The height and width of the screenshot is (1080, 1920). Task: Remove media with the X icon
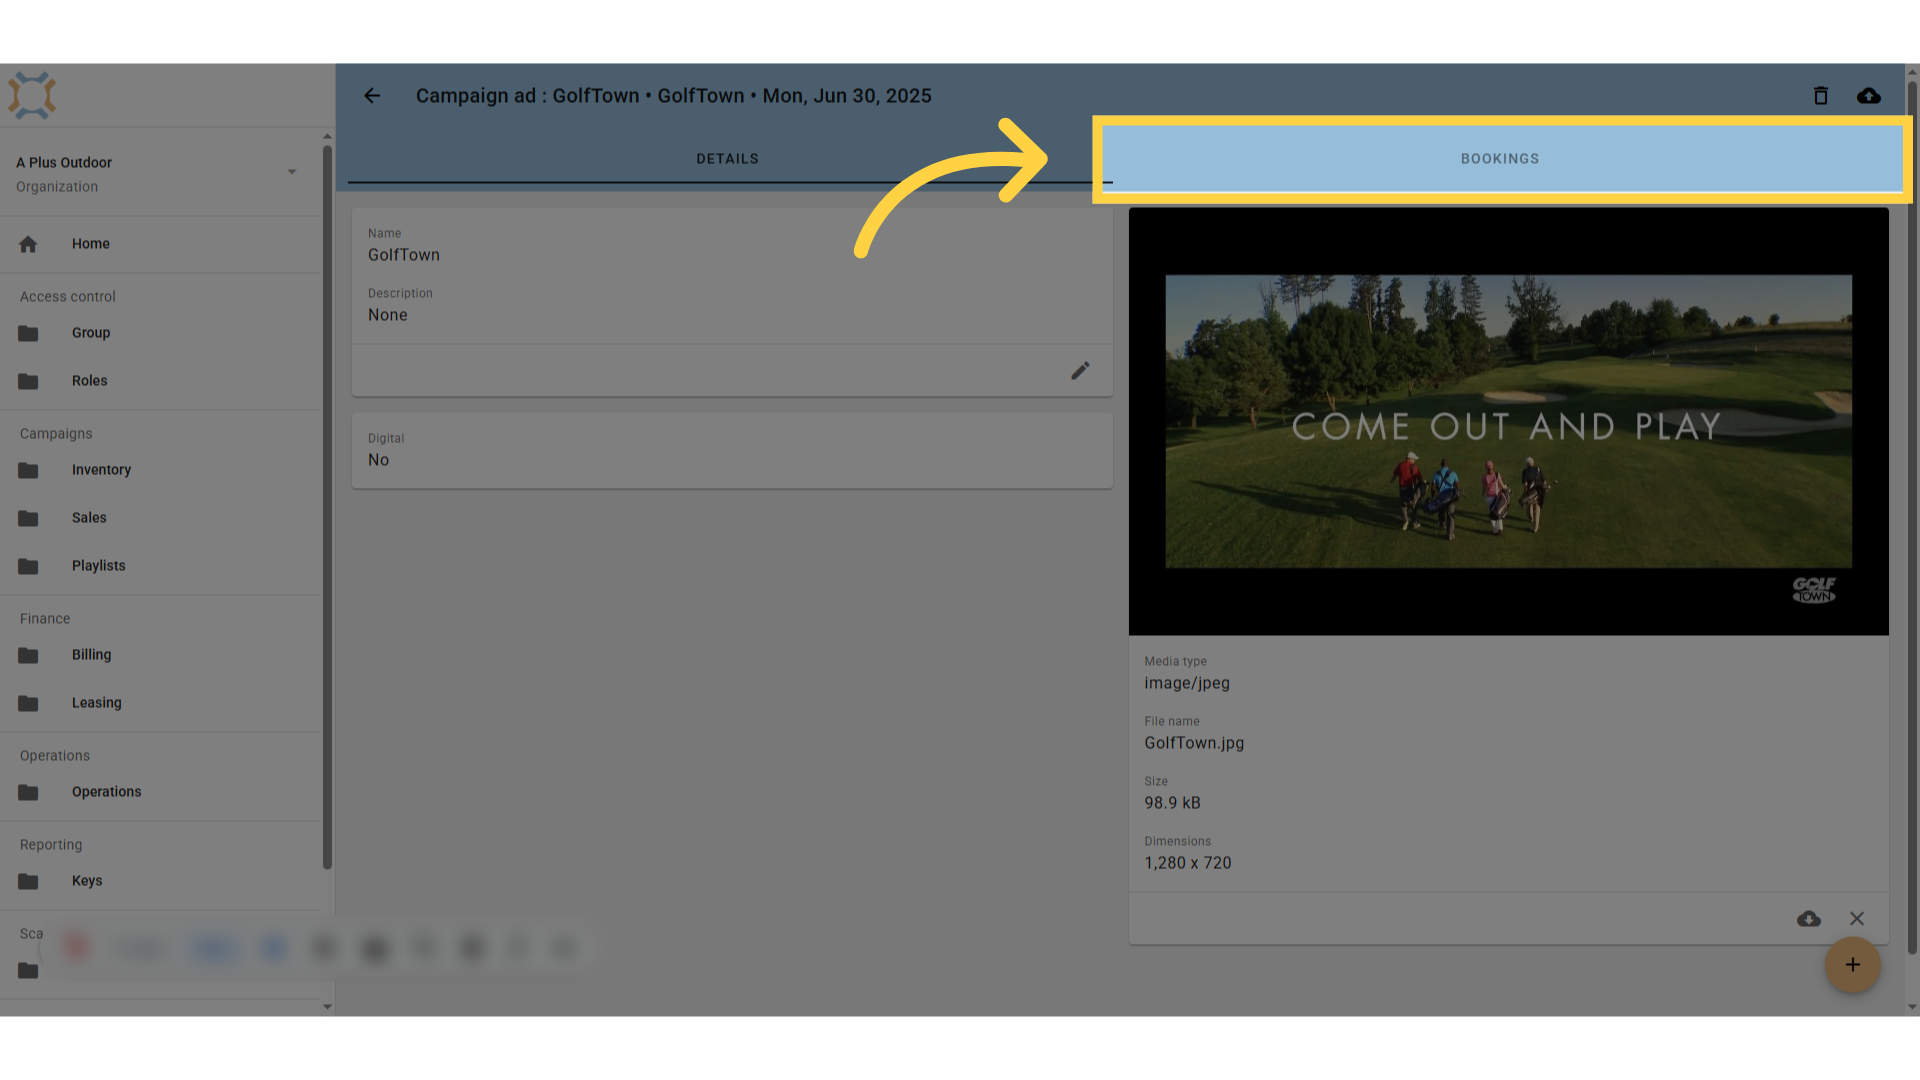tap(1857, 919)
